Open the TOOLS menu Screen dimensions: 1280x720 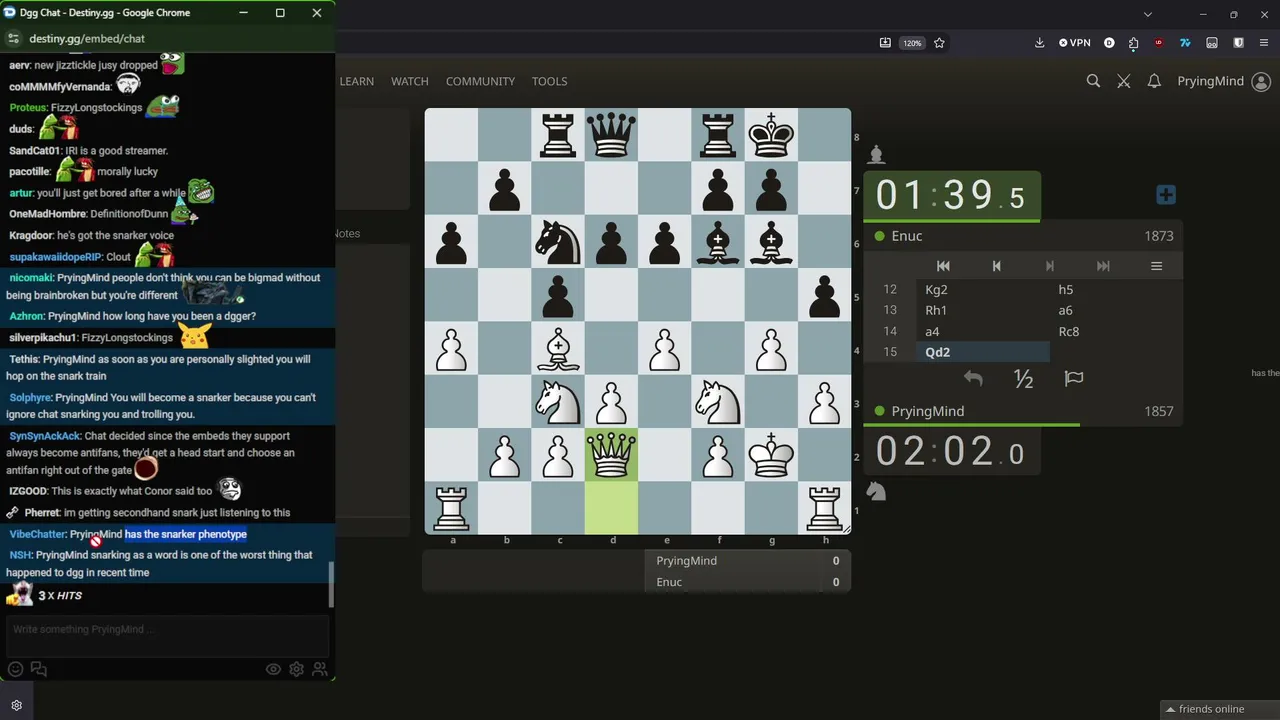pyautogui.click(x=549, y=81)
